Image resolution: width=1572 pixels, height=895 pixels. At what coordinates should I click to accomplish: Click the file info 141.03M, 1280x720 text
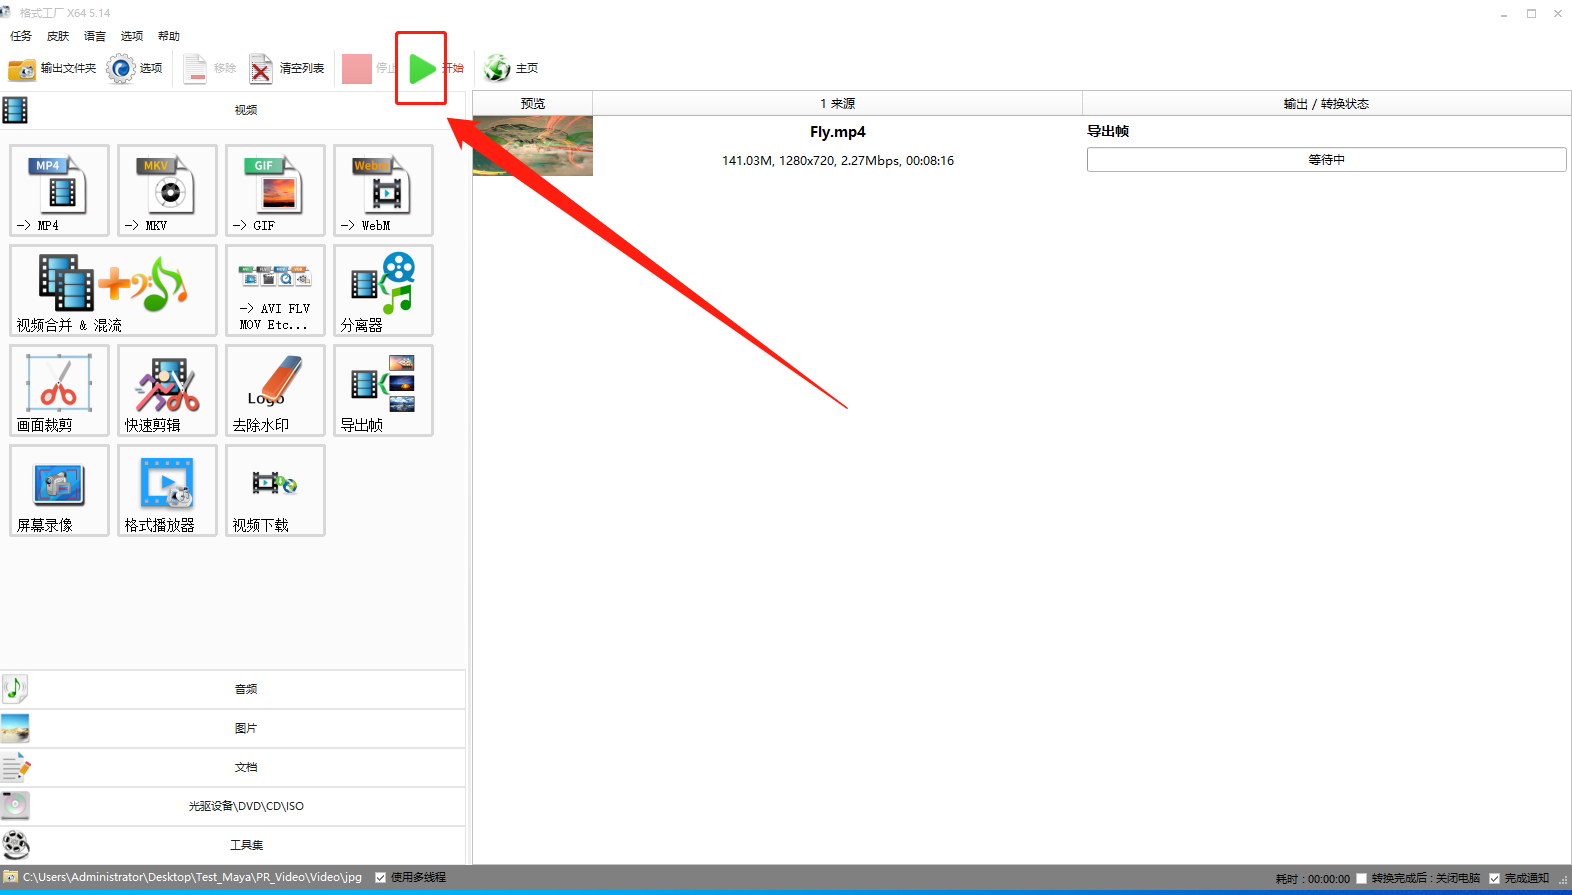point(838,161)
